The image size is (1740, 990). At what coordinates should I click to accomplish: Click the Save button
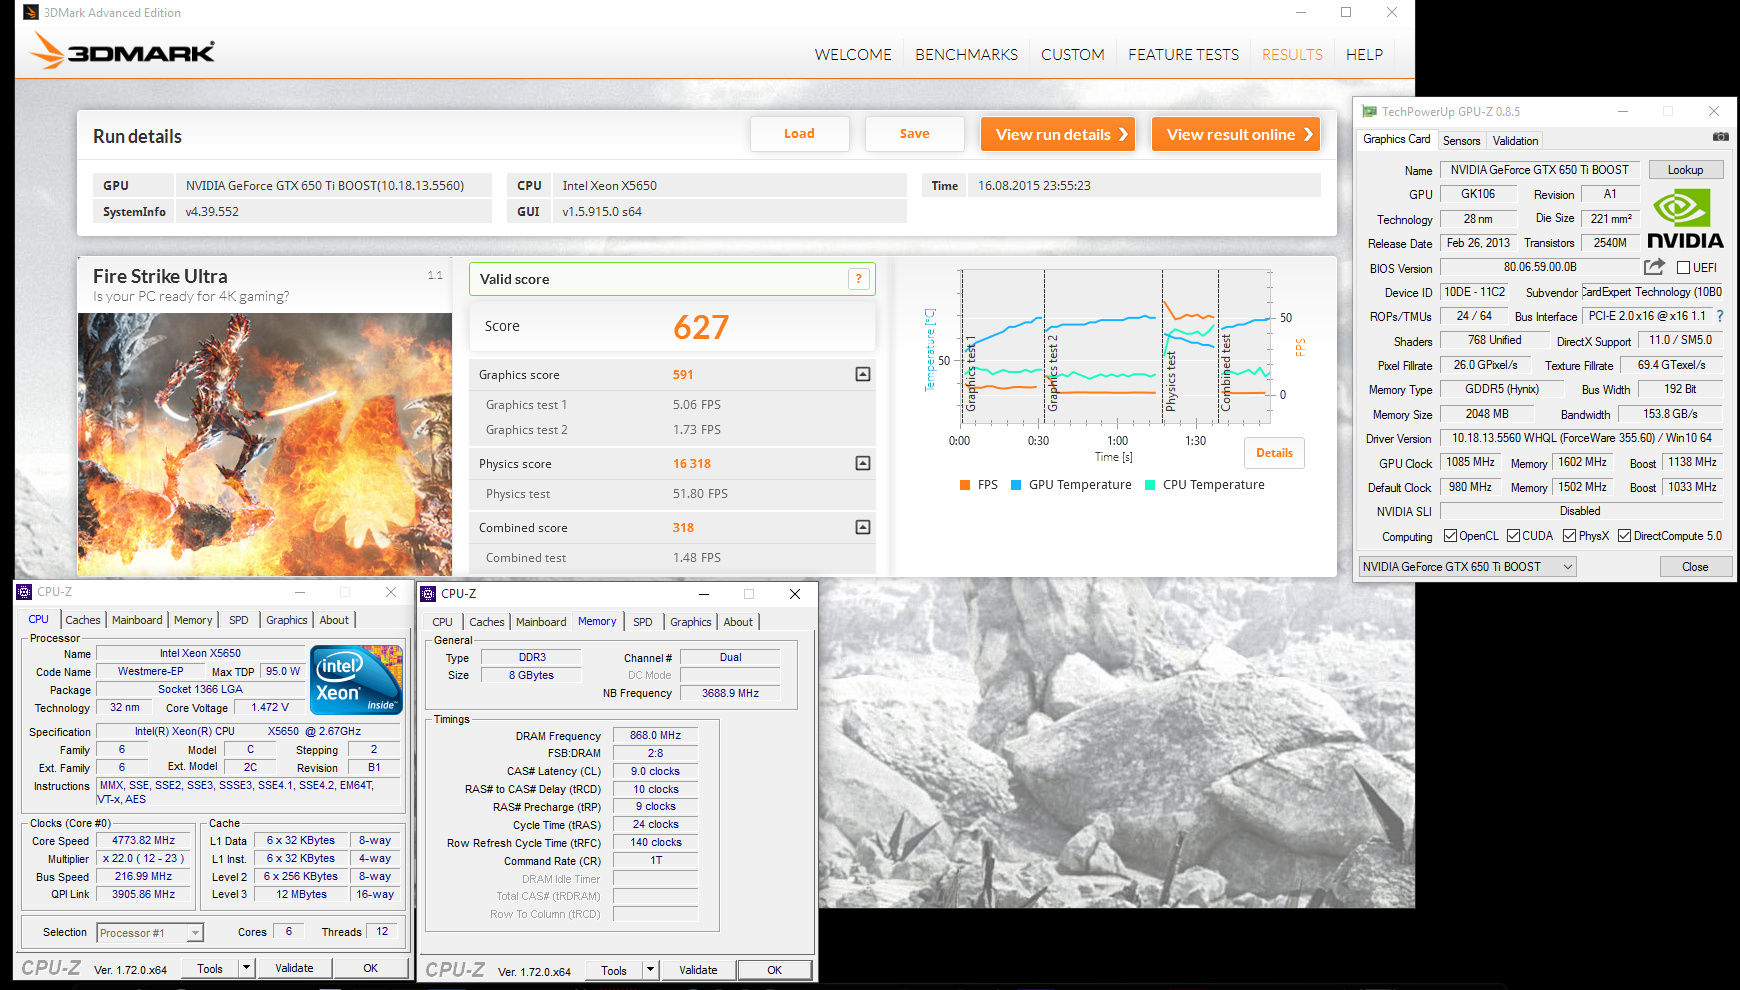[914, 134]
